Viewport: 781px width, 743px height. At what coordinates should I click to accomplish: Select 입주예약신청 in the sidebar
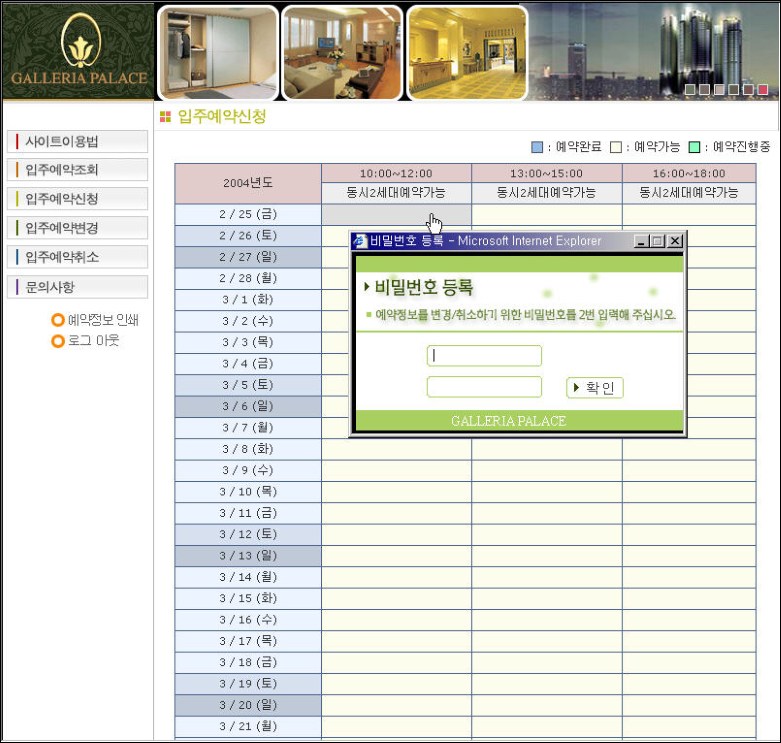click(x=77, y=199)
